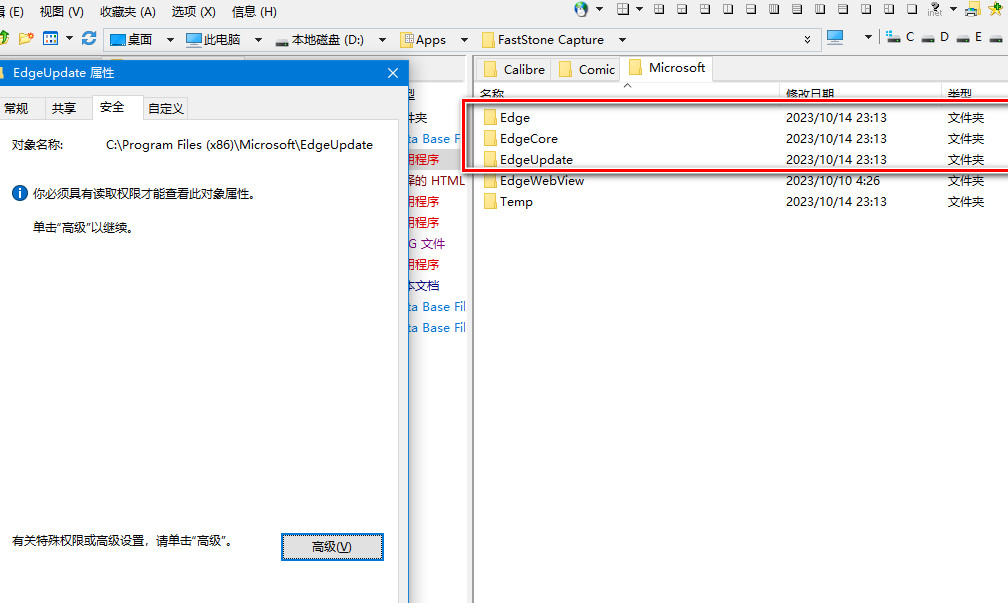Click the new folder icon in the toolbar
The image size is (1008, 603).
(26, 39)
